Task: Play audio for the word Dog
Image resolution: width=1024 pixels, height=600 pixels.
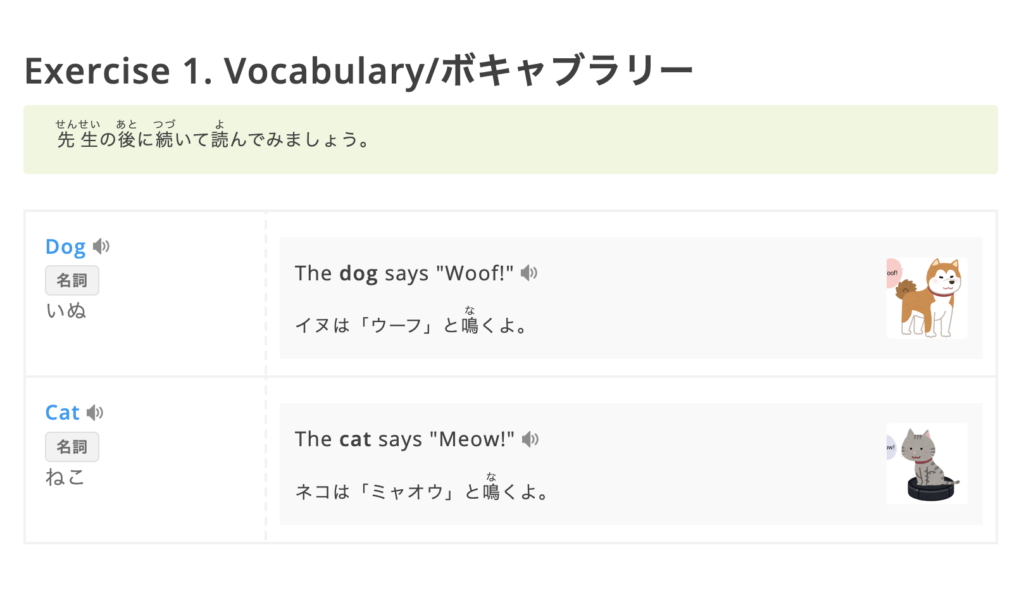Action: click(101, 246)
